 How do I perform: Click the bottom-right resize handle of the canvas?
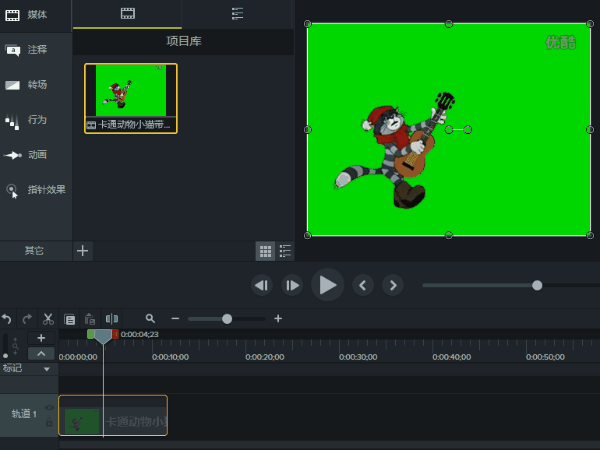point(590,235)
